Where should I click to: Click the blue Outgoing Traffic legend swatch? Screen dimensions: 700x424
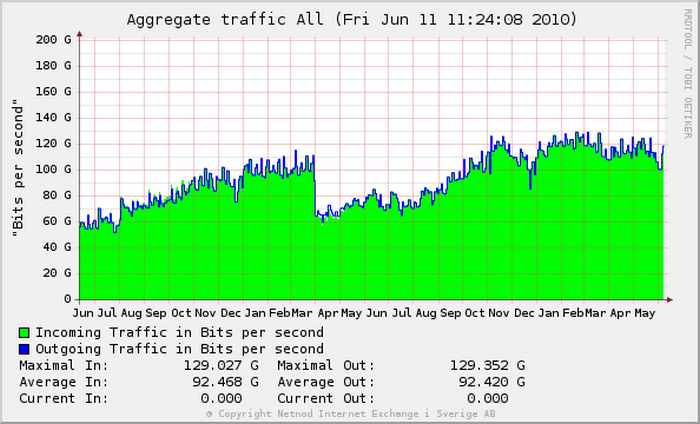click(x=24, y=349)
